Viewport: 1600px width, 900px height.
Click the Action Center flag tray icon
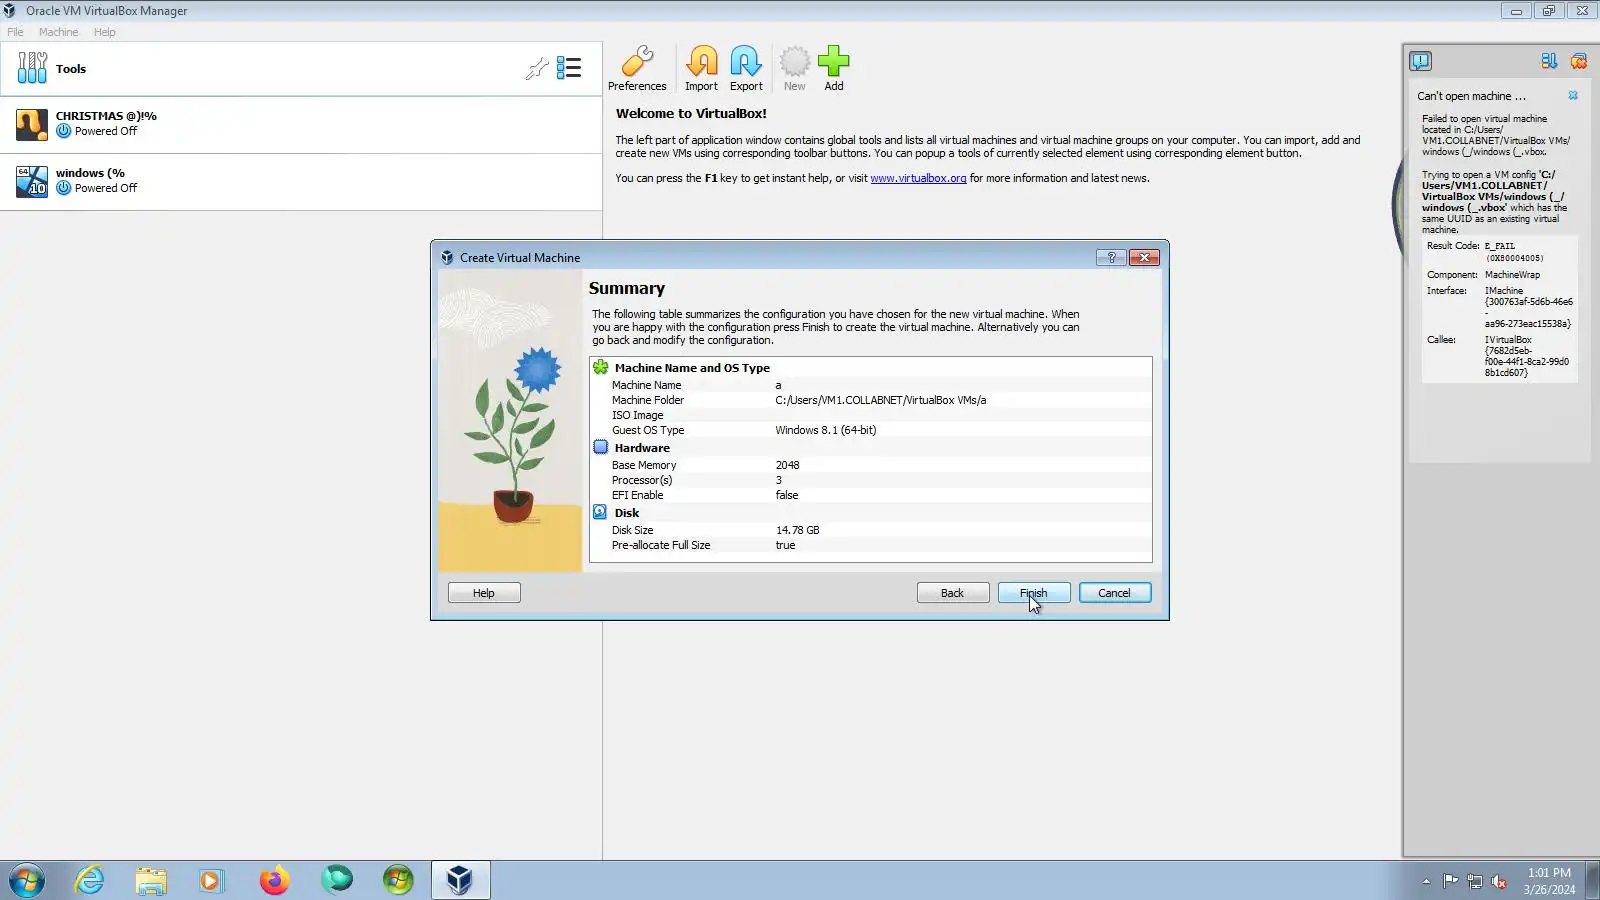(x=1450, y=882)
